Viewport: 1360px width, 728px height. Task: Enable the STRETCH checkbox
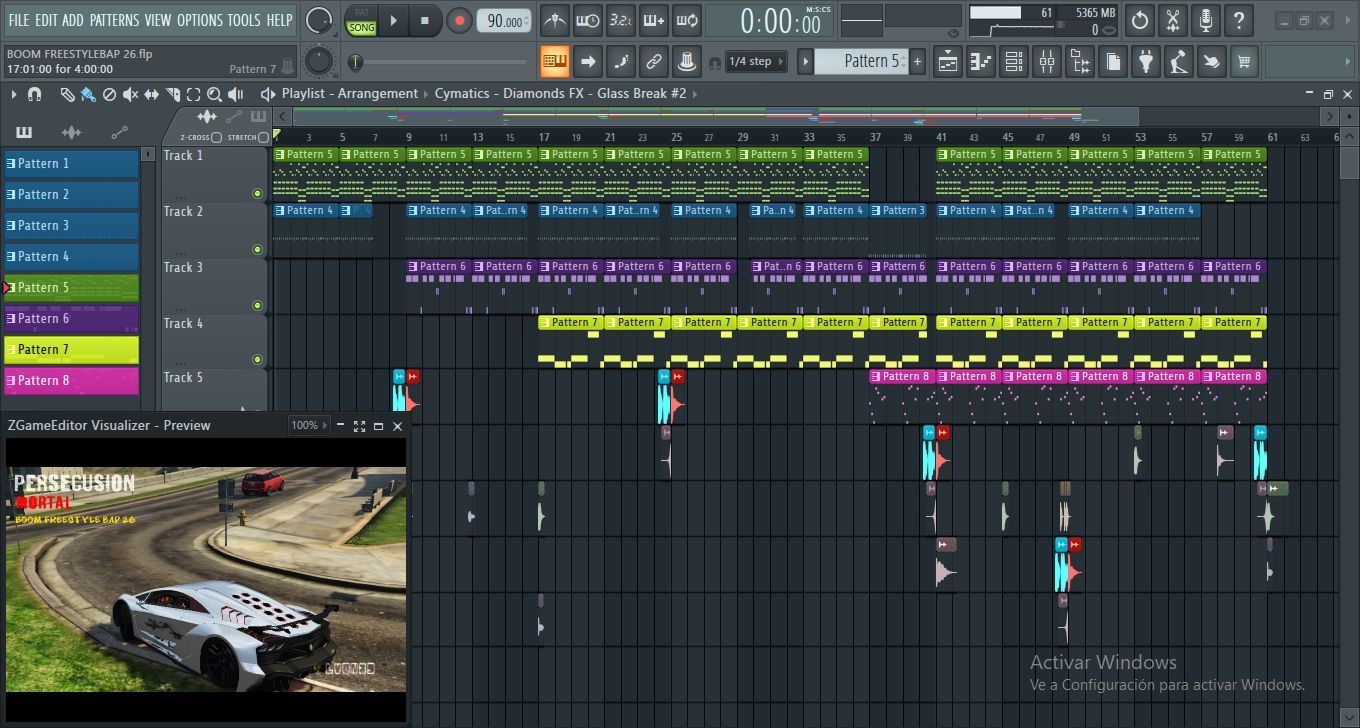click(264, 137)
